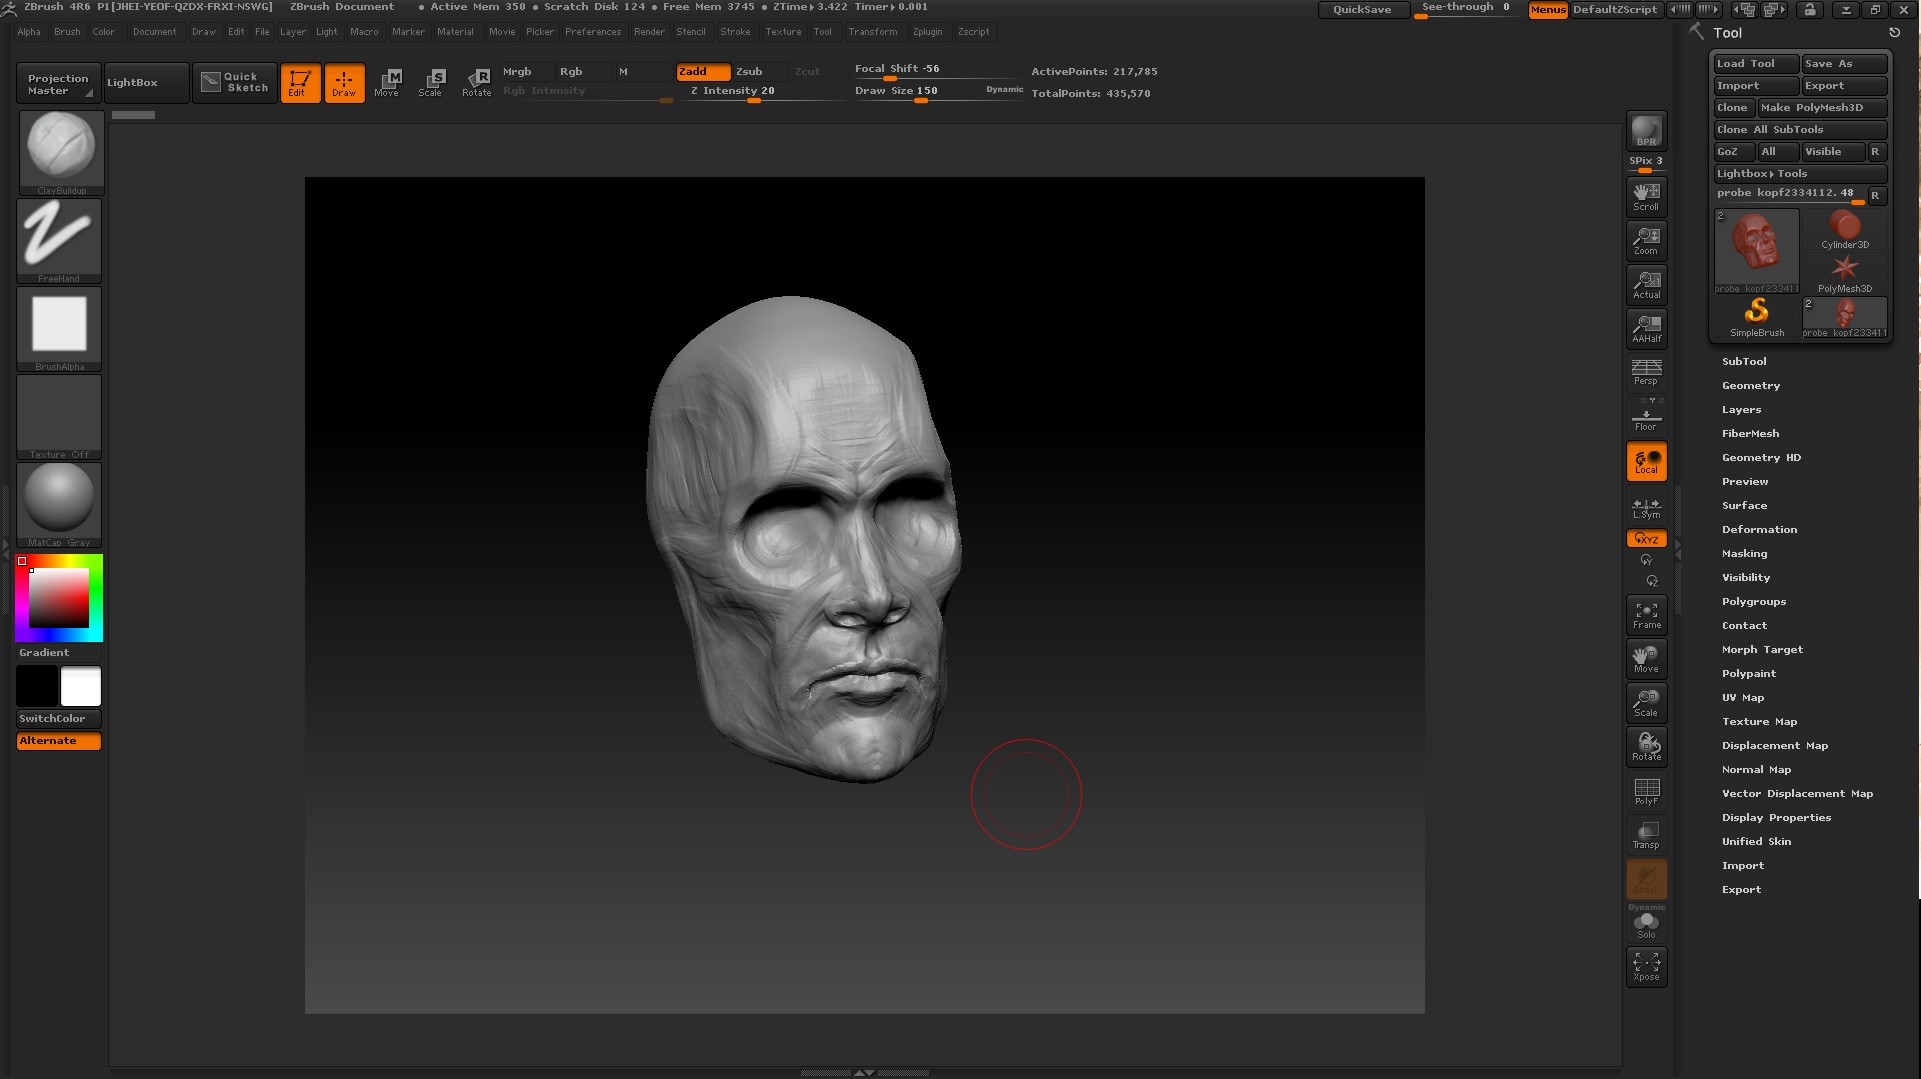Expand the Displacement Map section
The image size is (1921, 1079).
[1774, 746]
